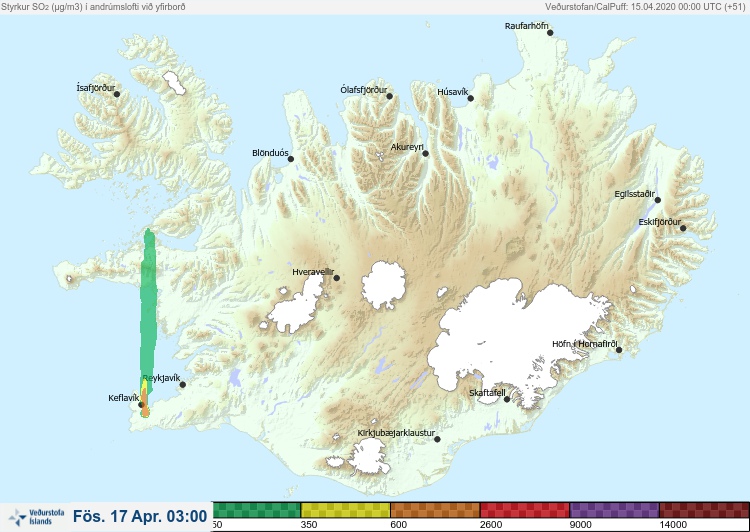The image size is (750, 532).
Task: Click the Raufarhöfn marker dot
Action: [x=550, y=33]
